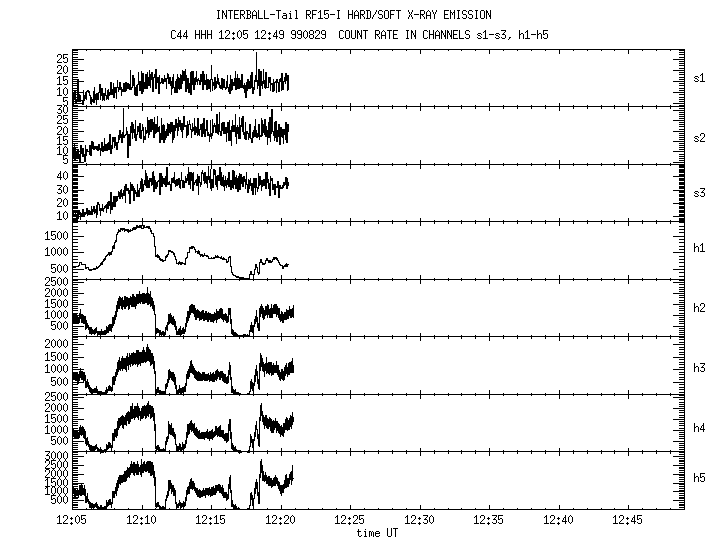Click the h3 channel label
The width and height of the screenshot is (720, 550).
700,369
